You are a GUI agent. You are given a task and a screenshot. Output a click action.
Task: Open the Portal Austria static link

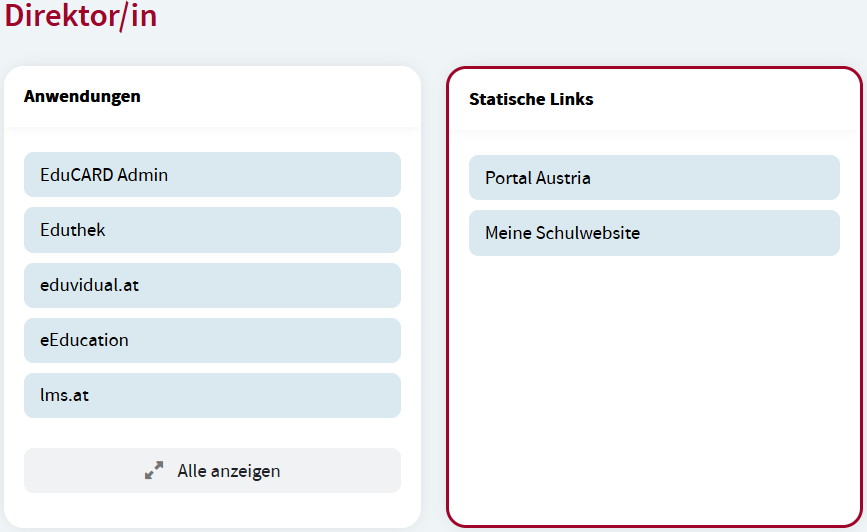pos(654,178)
